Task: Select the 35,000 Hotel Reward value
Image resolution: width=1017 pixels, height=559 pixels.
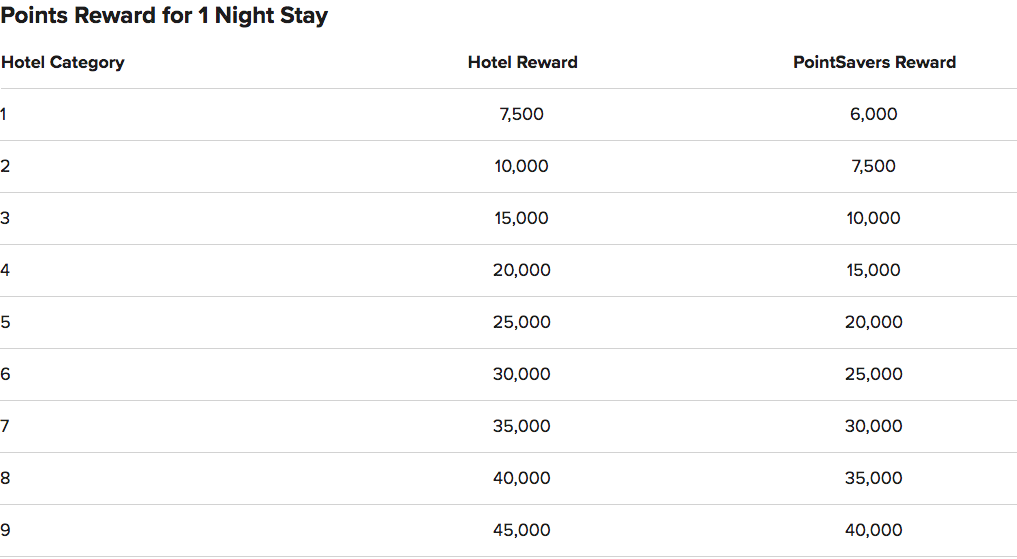Action: [521, 426]
